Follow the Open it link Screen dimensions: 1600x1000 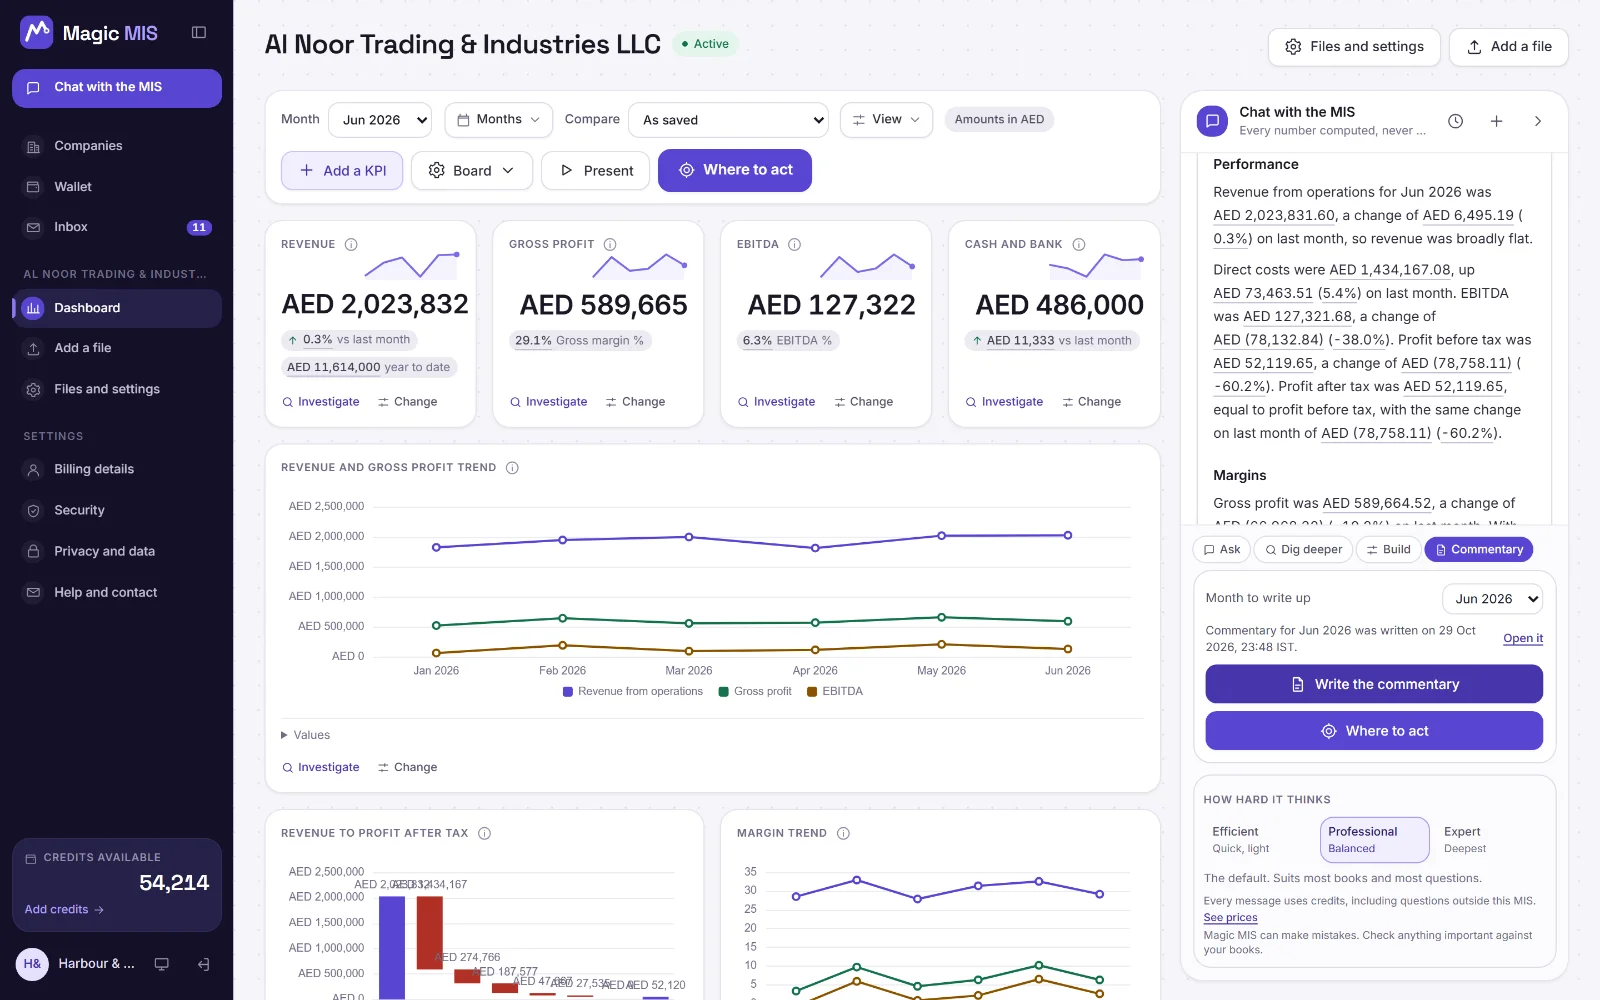click(x=1523, y=639)
